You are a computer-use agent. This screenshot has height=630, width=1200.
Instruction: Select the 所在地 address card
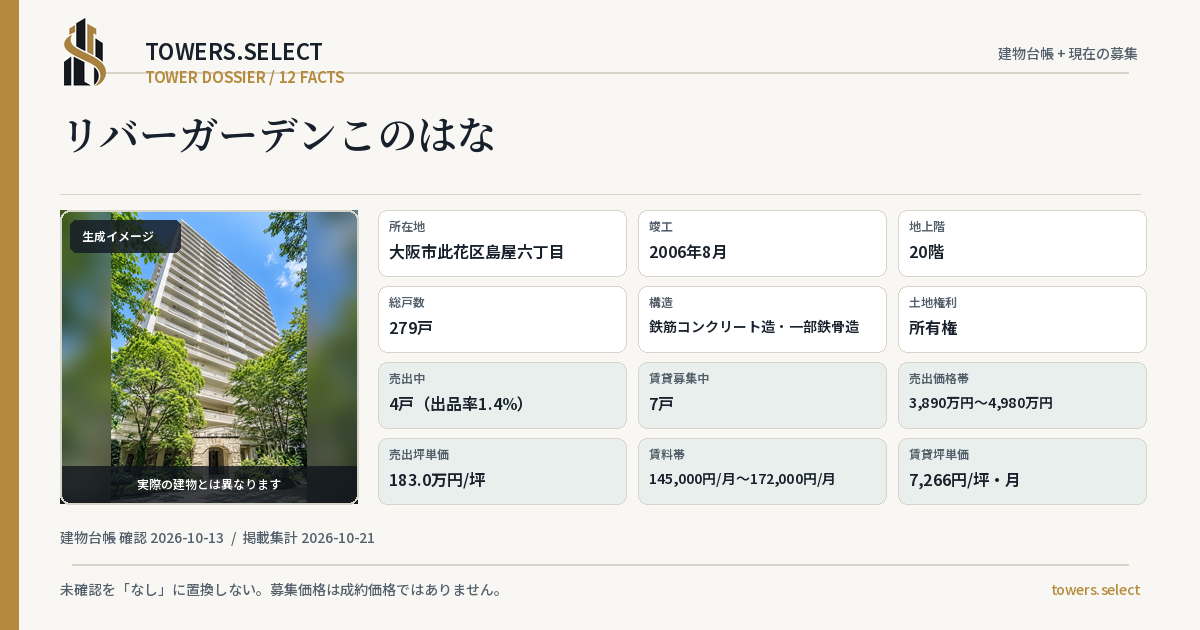502,243
